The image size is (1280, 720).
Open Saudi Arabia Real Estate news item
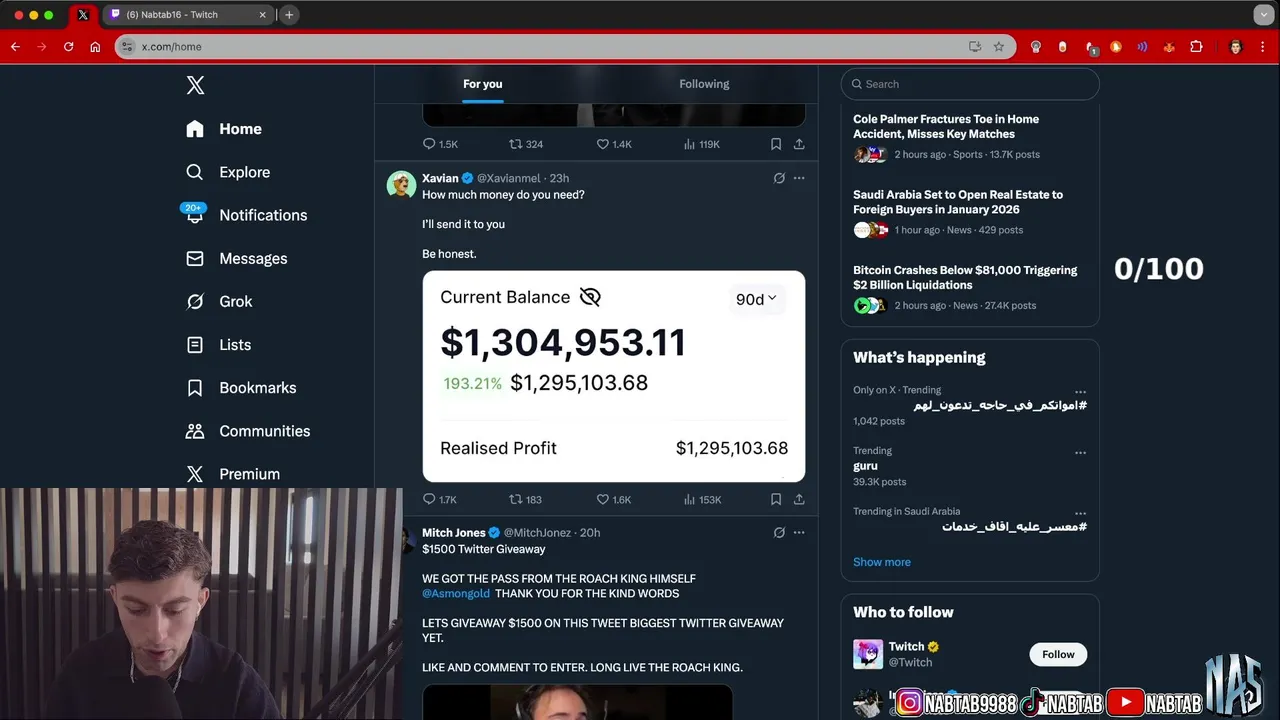[970, 212]
